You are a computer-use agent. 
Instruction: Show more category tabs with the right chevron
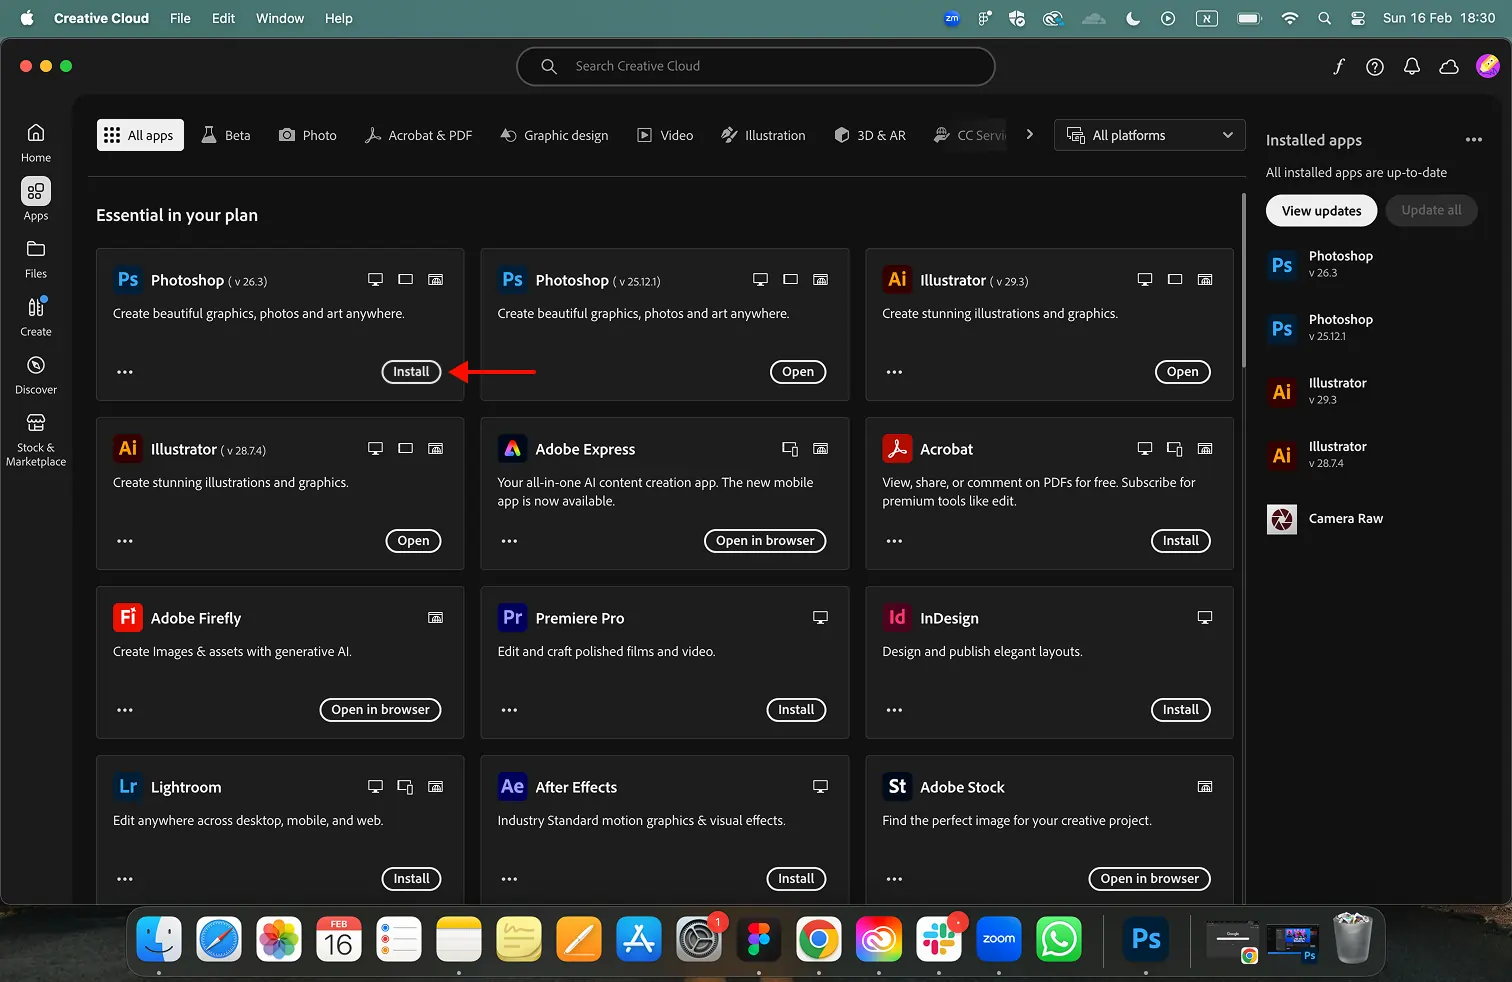(1030, 134)
